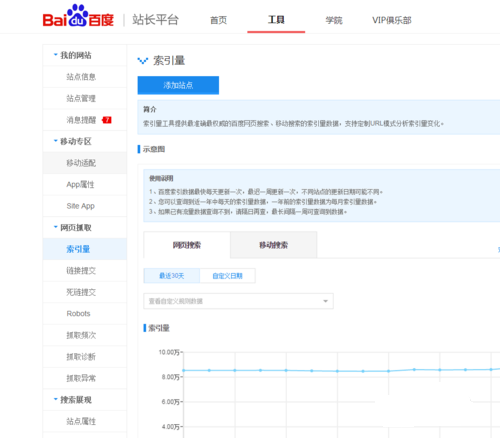
Task: Open 抓取异常 in the sidebar
Action: tap(85, 378)
